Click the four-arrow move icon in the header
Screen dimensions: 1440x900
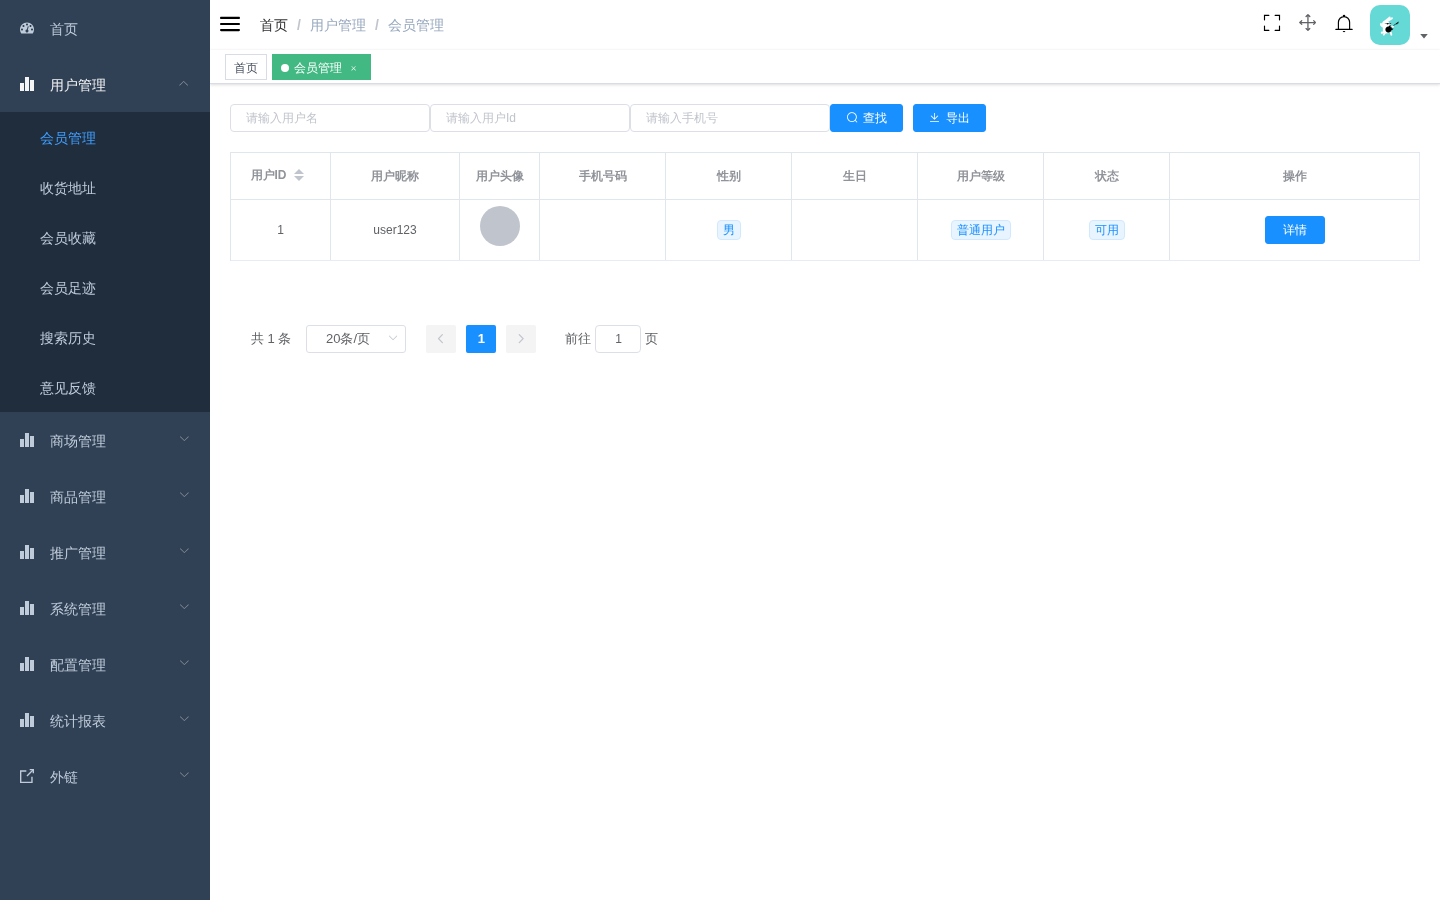click(1307, 23)
